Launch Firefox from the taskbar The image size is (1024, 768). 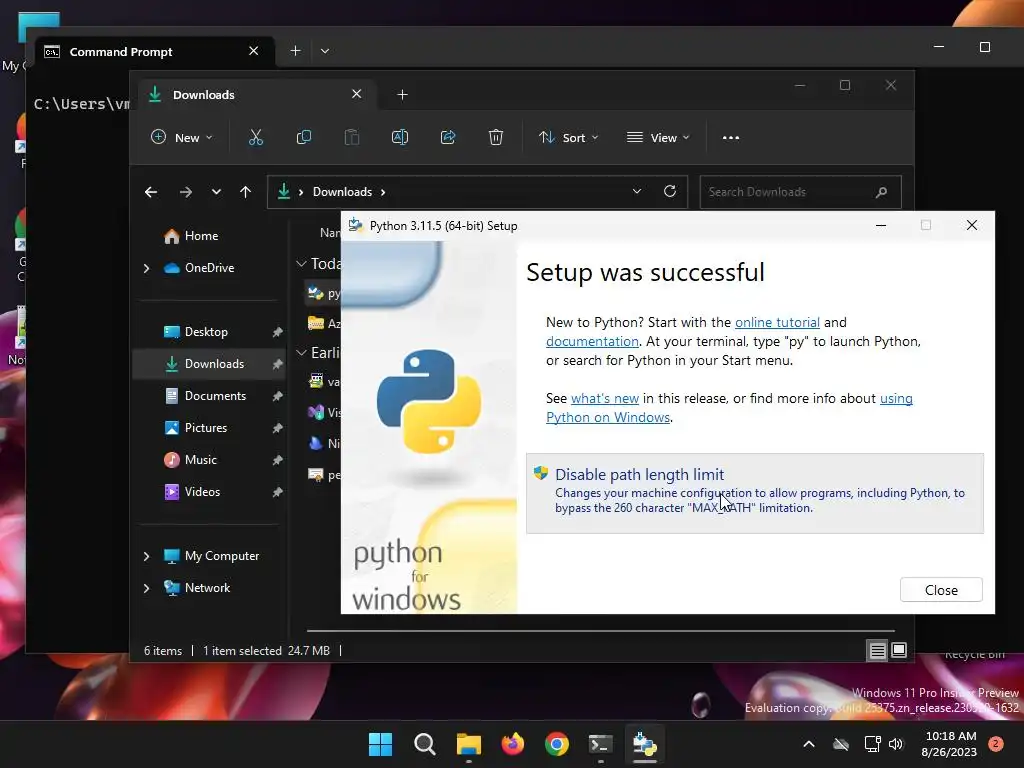513,744
